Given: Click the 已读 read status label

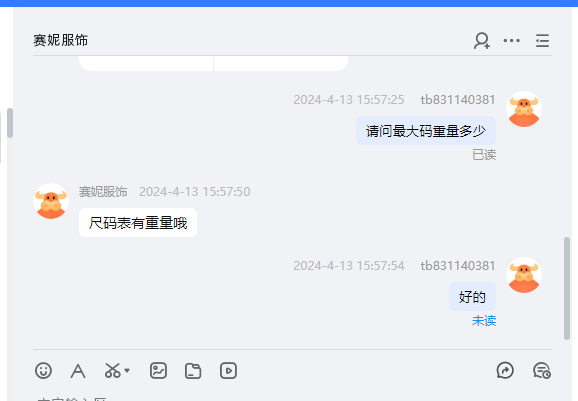Looking at the screenshot, I should [x=484, y=155].
